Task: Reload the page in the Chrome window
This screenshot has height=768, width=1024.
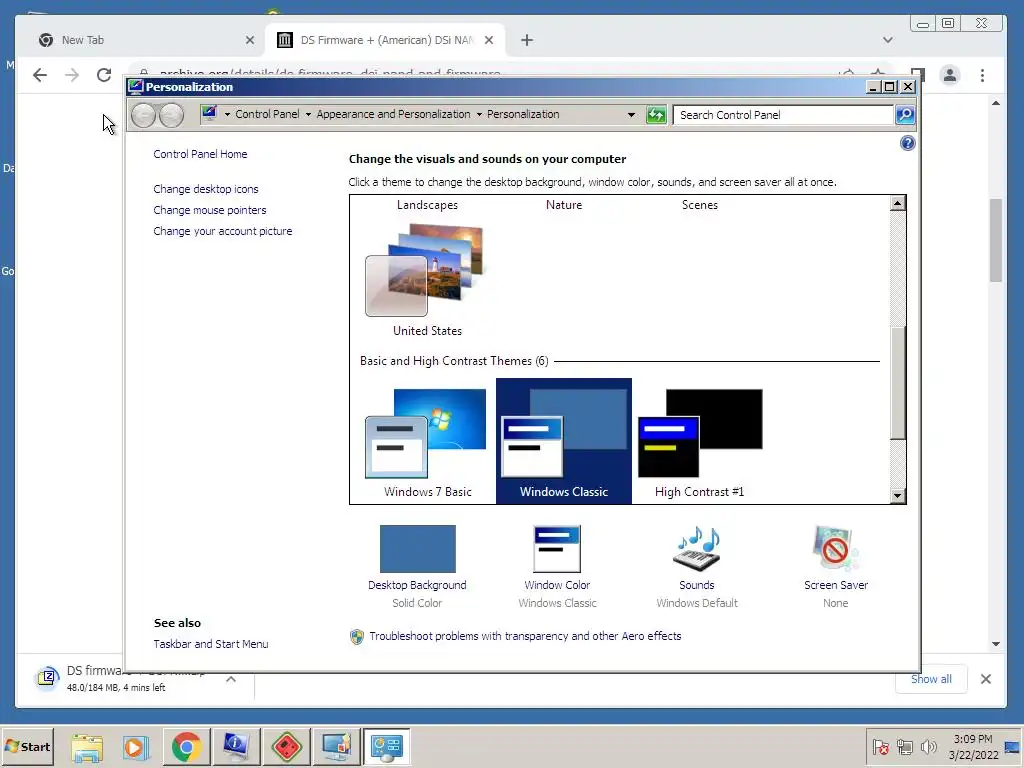Action: click(x=104, y=75)
